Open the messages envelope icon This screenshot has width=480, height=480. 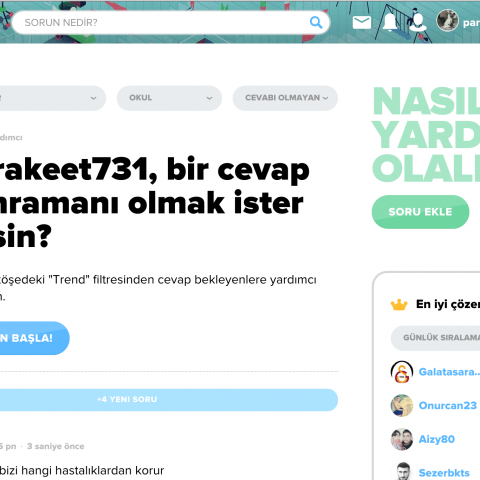tap(362, 22)
